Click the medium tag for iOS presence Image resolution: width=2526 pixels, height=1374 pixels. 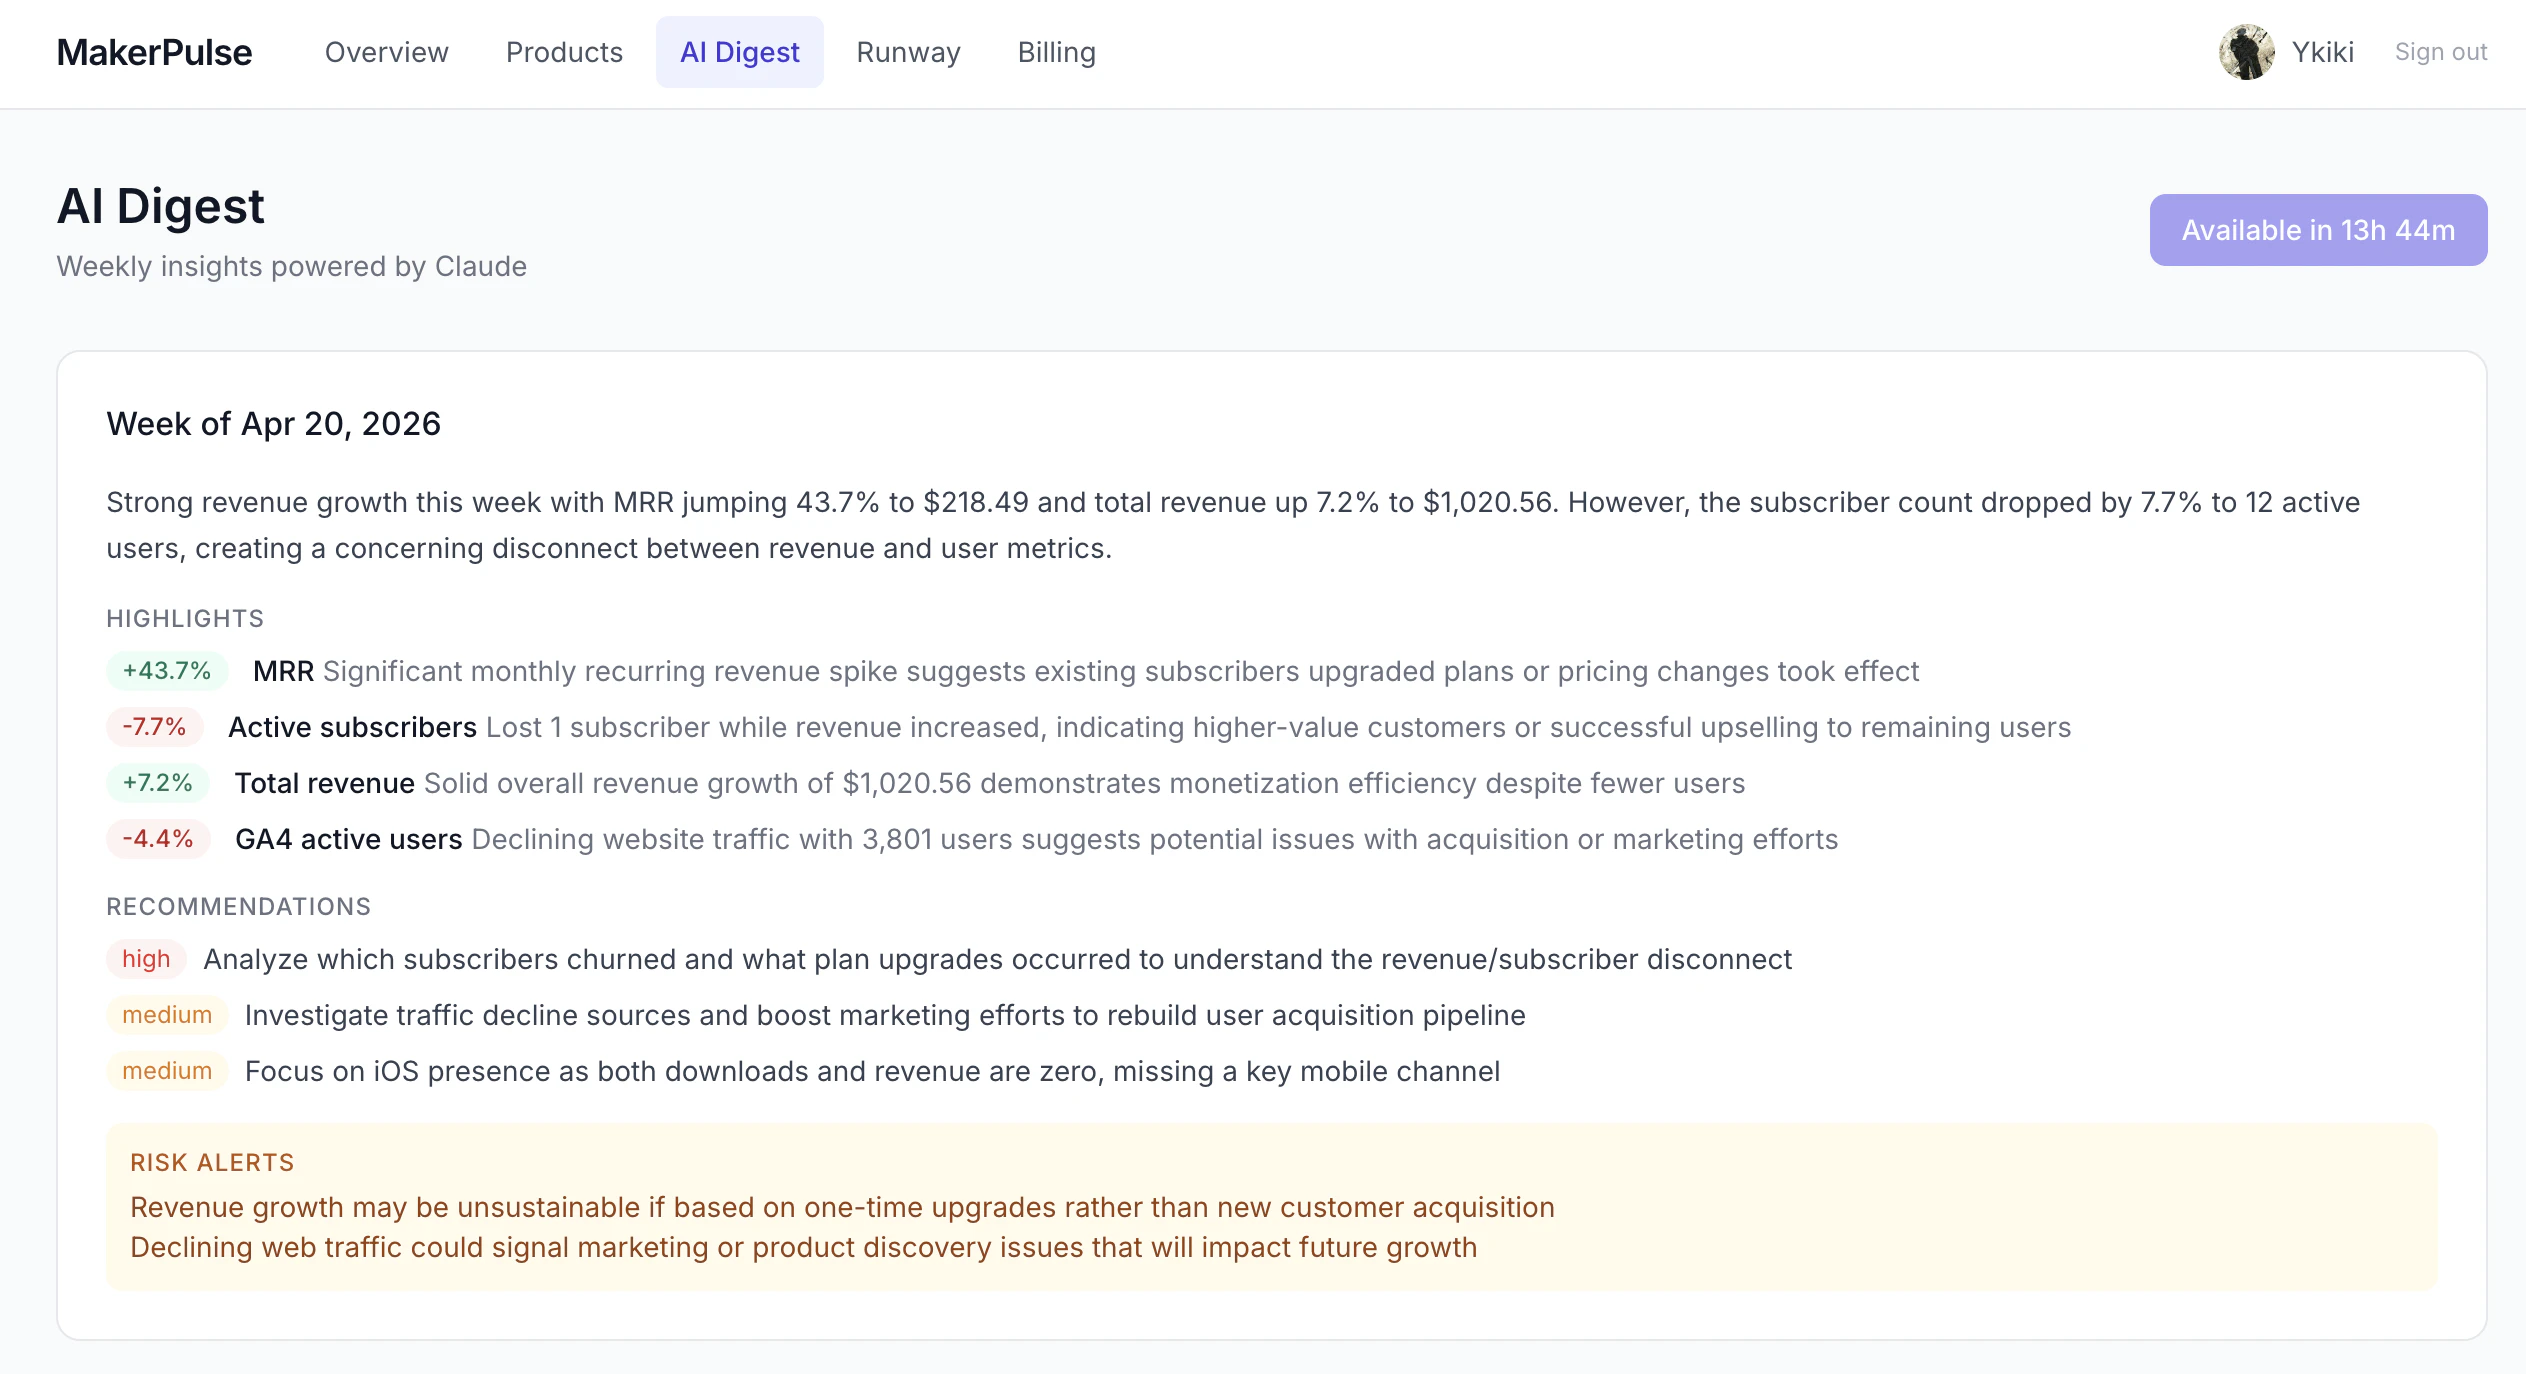point(167,1071)
